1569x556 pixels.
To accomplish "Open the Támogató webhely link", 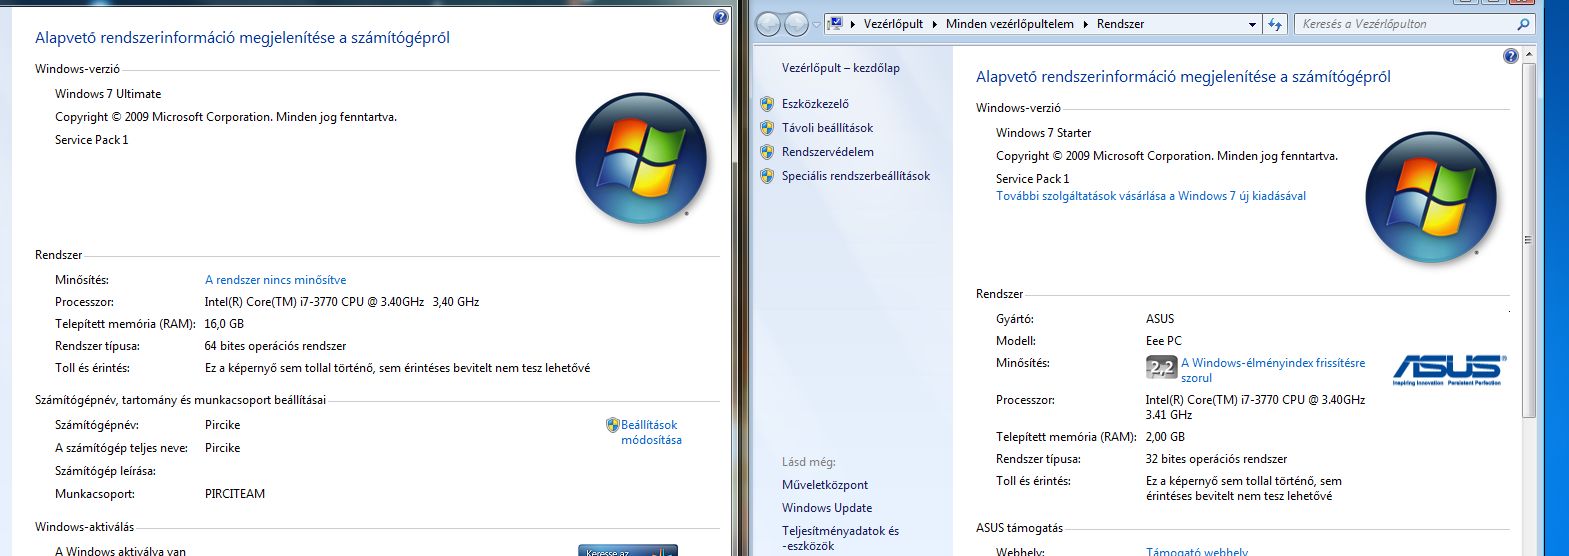I will click(x=1197, y=552).
